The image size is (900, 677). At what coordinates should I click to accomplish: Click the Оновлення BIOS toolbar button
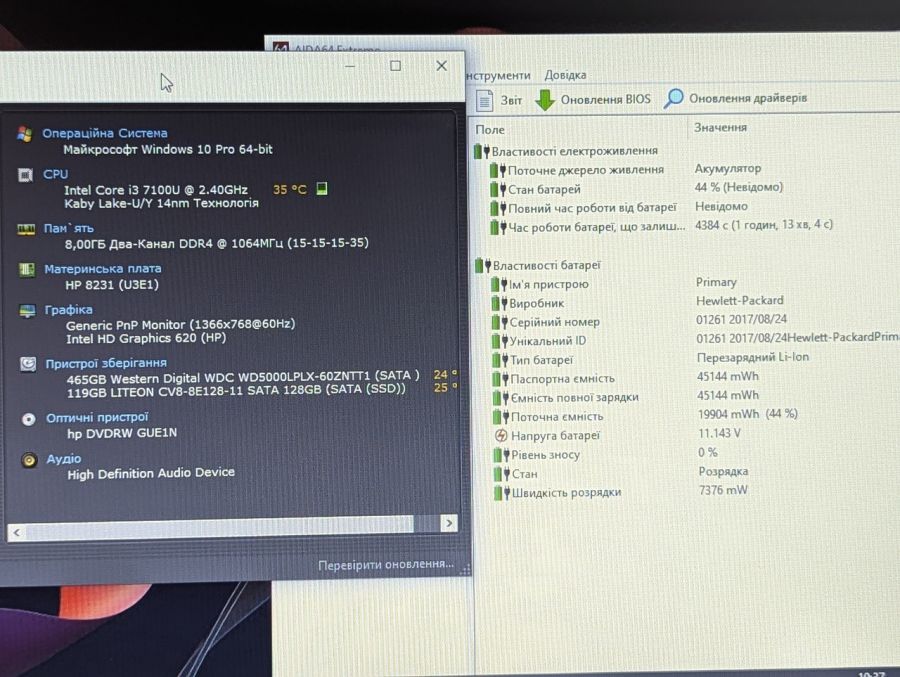click(593, 99)
